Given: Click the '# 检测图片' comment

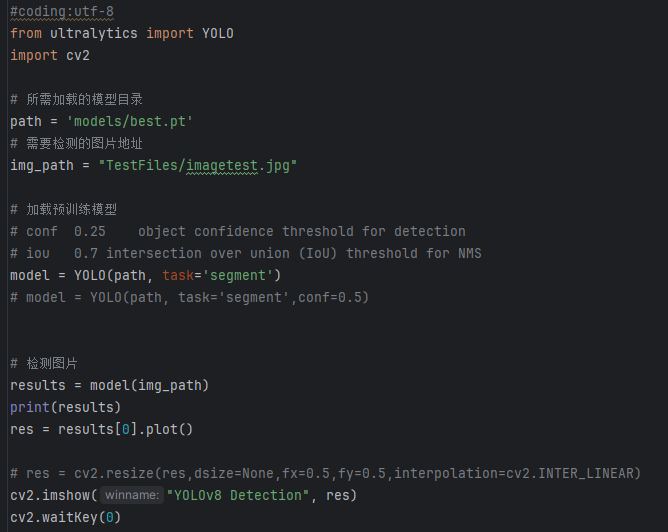Looking at the screenshot, I should (x=43, y=363).
